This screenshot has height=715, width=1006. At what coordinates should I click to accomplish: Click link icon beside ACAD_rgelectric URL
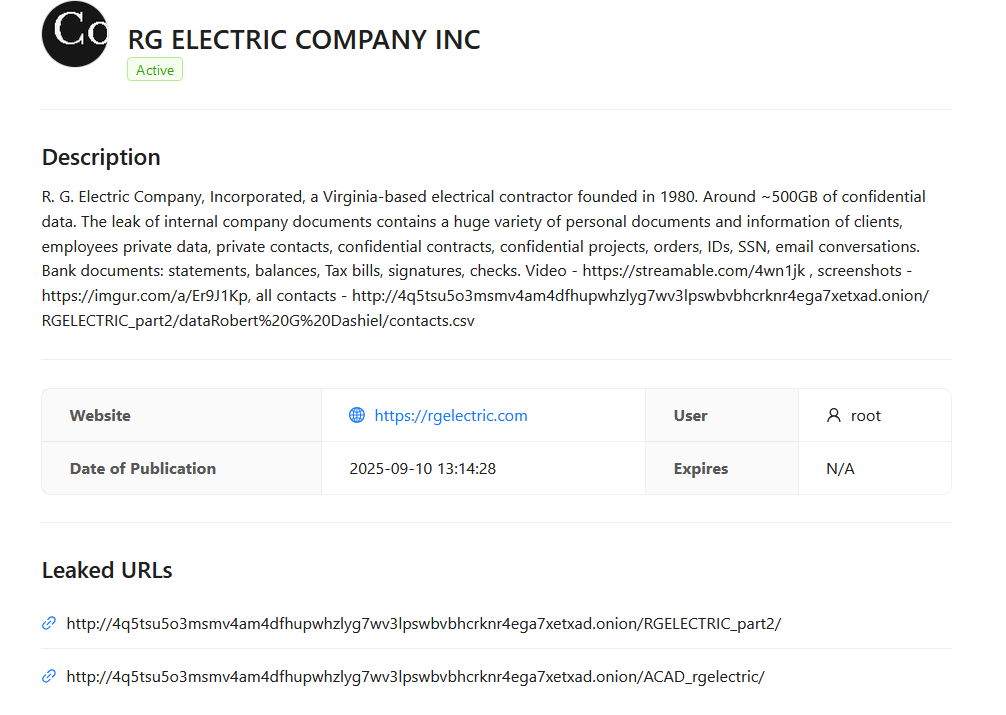tap(49, 676)
